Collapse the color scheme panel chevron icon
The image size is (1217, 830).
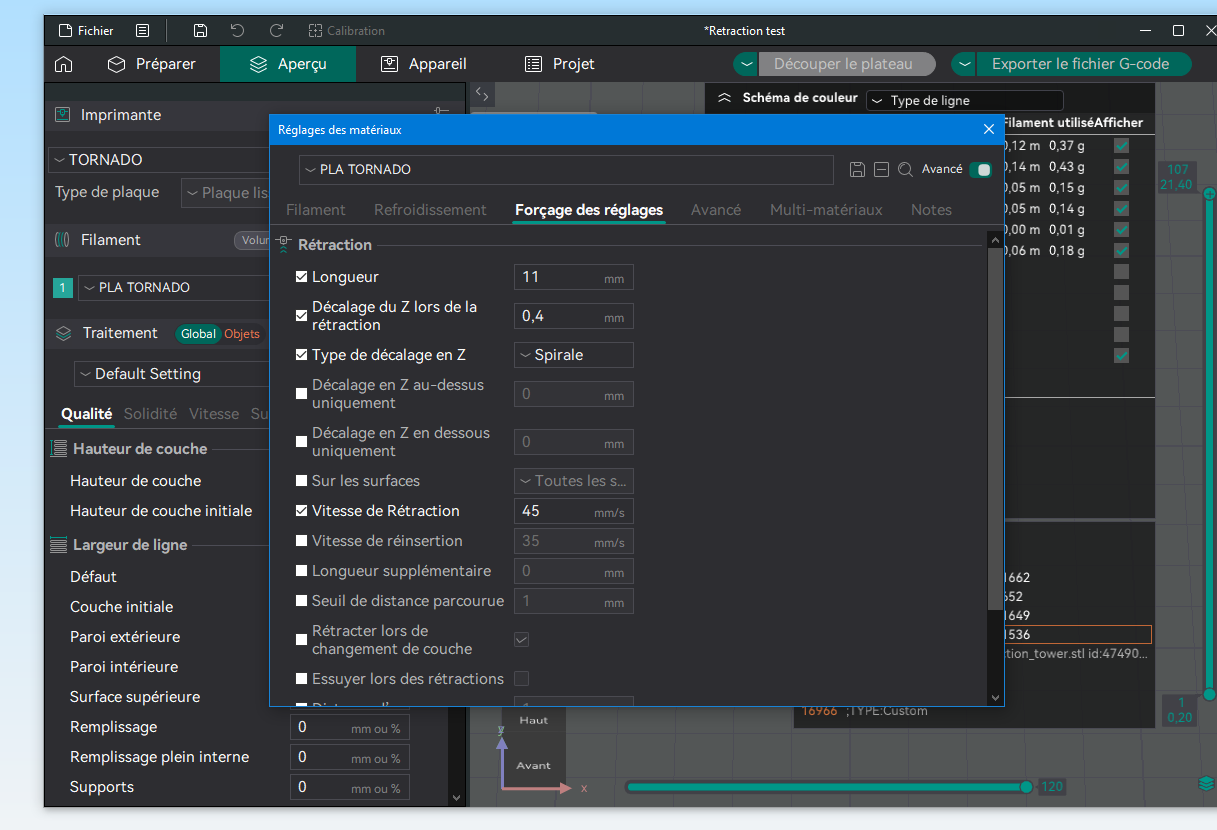[725, 99]
